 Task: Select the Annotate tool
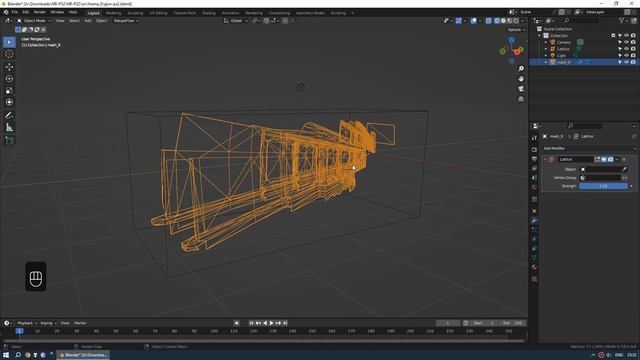pyautogui.click(x=9, y=116)
